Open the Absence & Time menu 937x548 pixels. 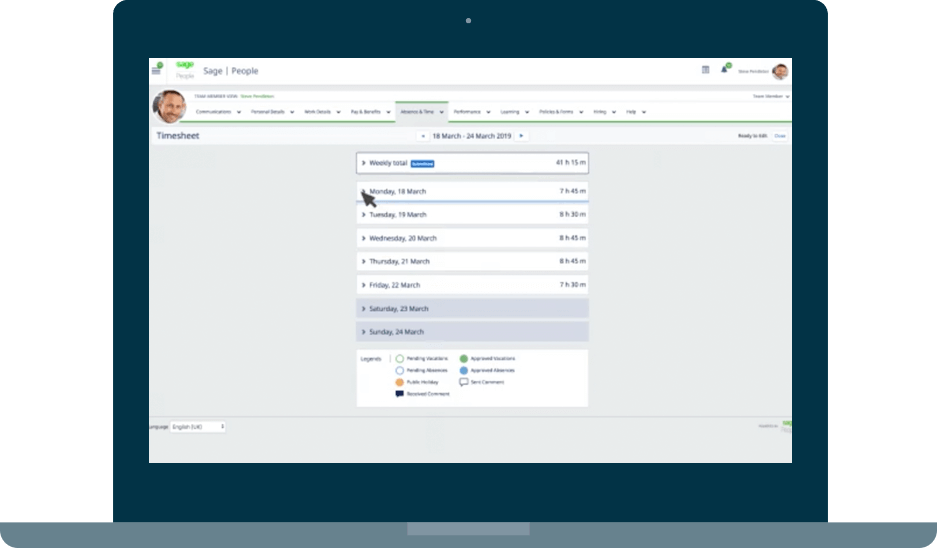pyautogui.click(x=422, y=112)
